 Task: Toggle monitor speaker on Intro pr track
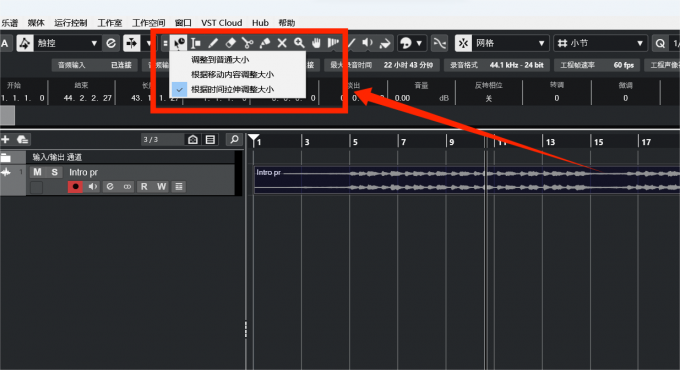click(93, 187)
